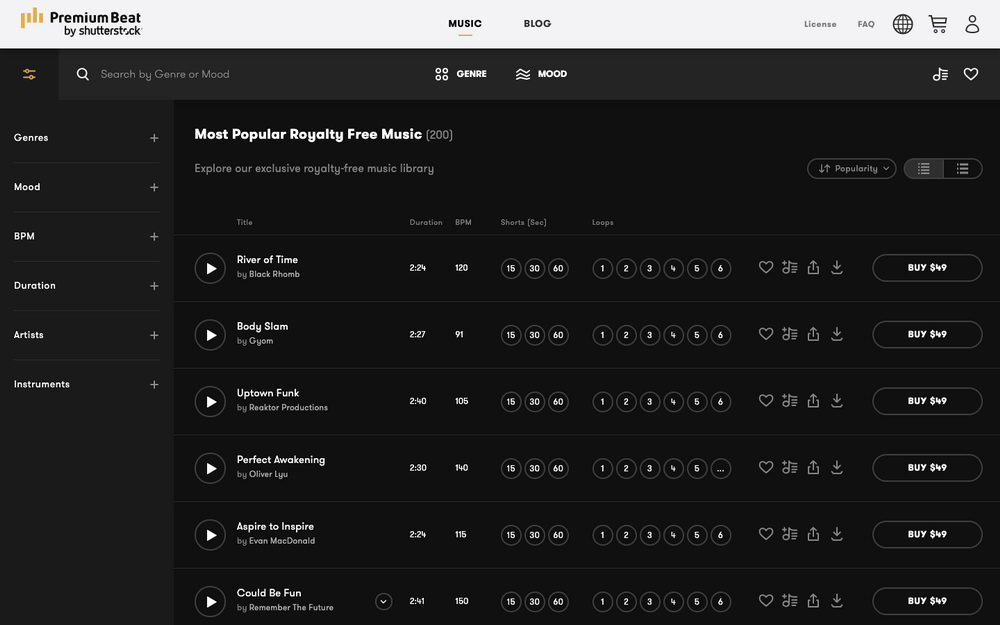Open the language globe selector
This screenshot has width=1000, height=625.
tap(903, 24)
